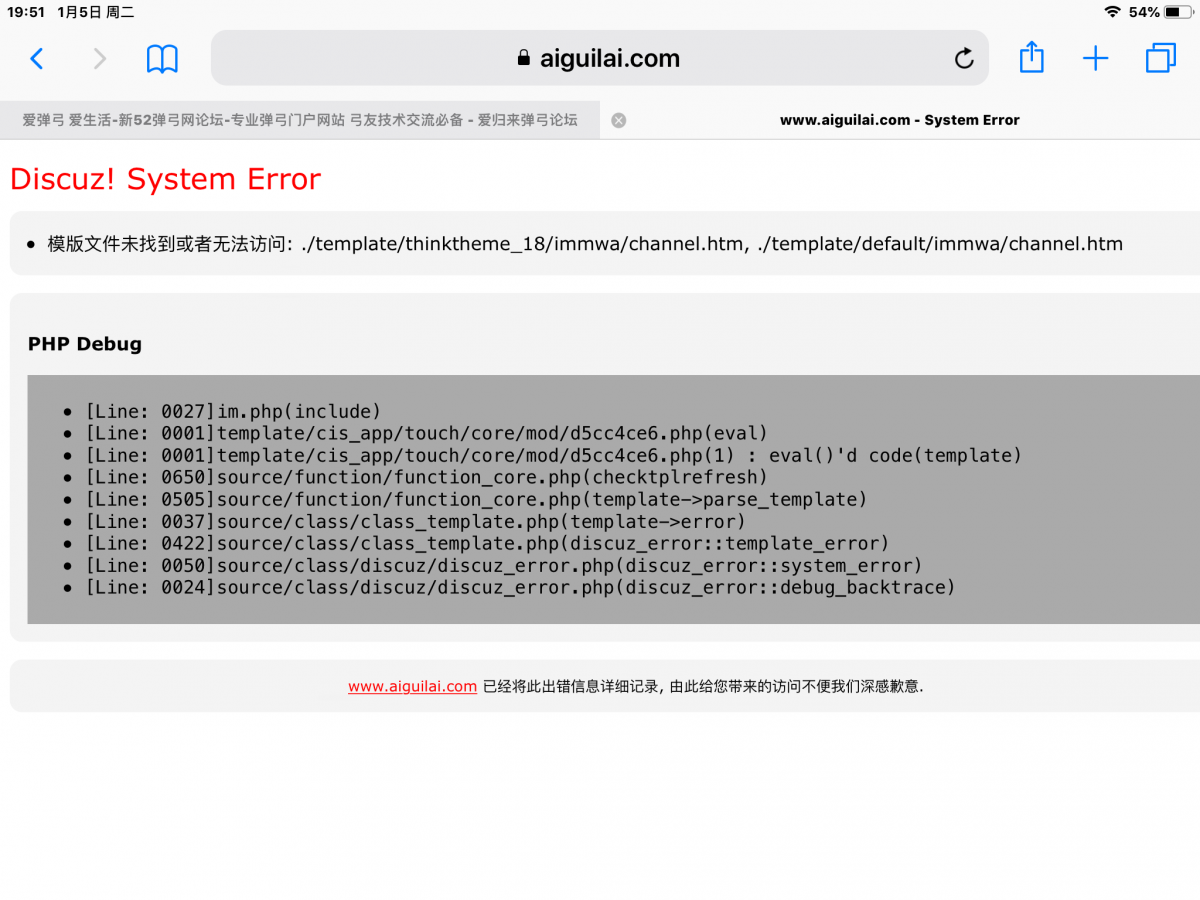The image size is (1200, 900).
Task: Click the d5cc4ce6.php(eval) debug line
Action: (426, 433)
